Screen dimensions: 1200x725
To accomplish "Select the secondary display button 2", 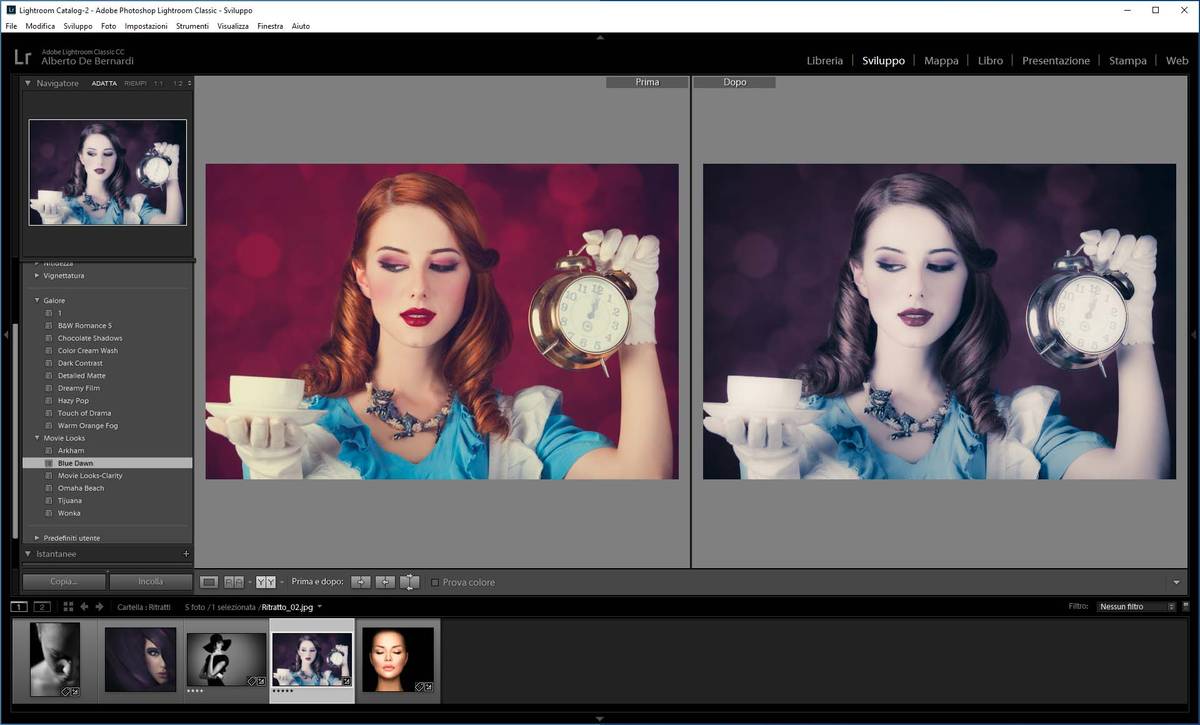I will 42,607.
